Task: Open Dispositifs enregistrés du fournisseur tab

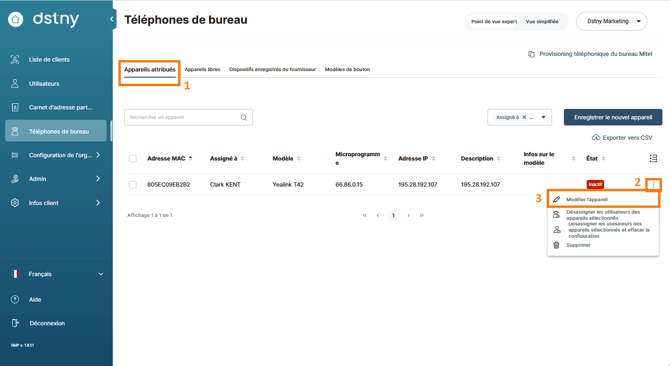Action: [x=272, y=69]
